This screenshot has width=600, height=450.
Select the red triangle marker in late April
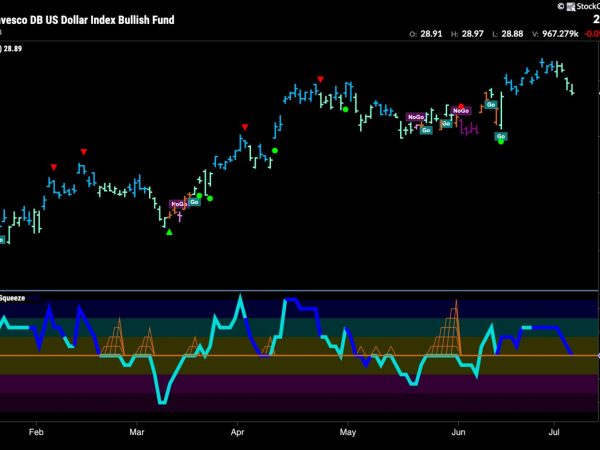[320, 80]
